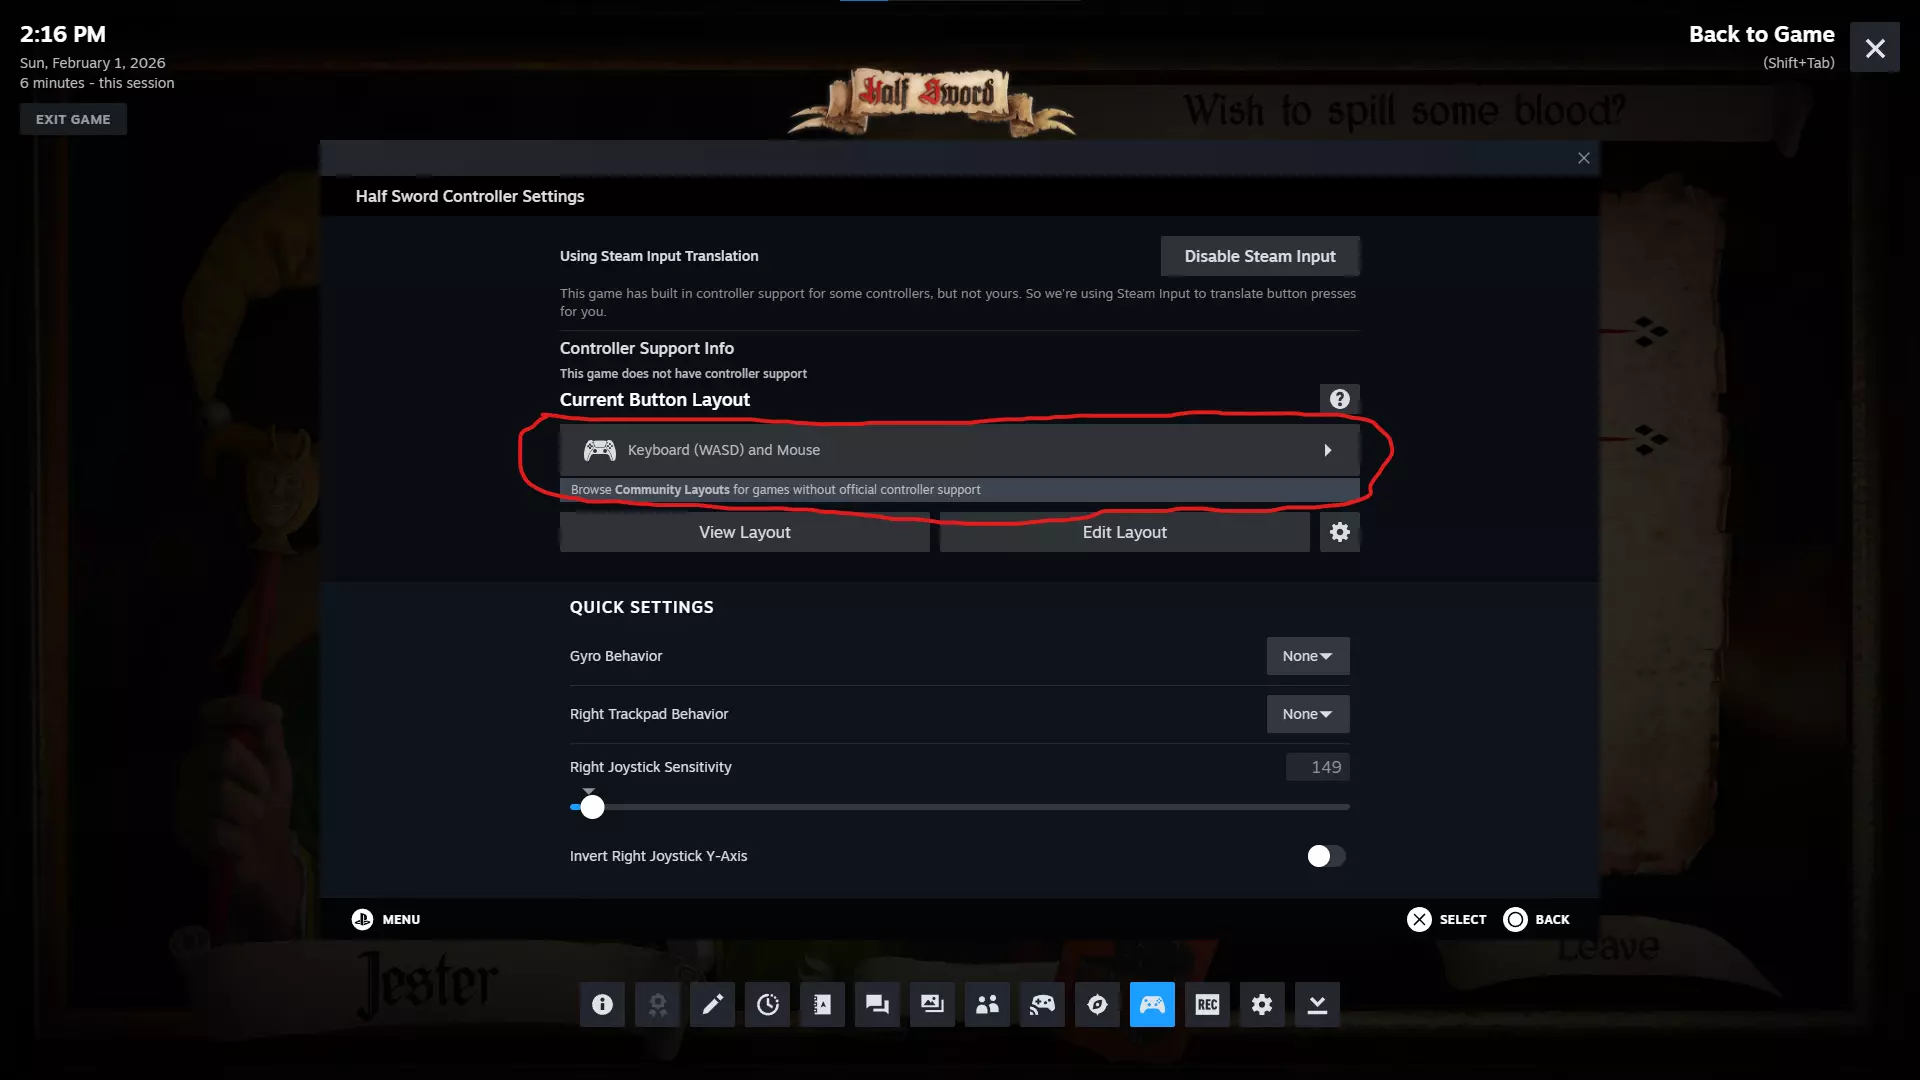Click the Right Joystick Sensitivity slider handle
This screenshot has width=1920, height=1080.
click(x=592, y=807)
